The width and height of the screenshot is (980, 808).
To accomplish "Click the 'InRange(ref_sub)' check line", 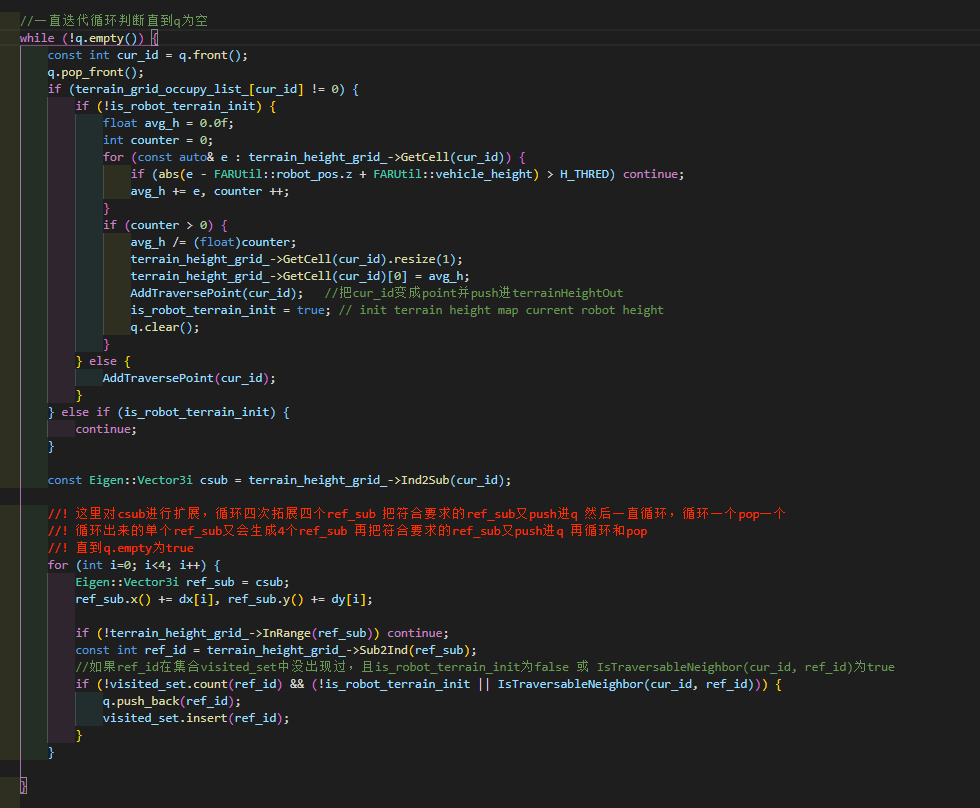I will [262, 633].
